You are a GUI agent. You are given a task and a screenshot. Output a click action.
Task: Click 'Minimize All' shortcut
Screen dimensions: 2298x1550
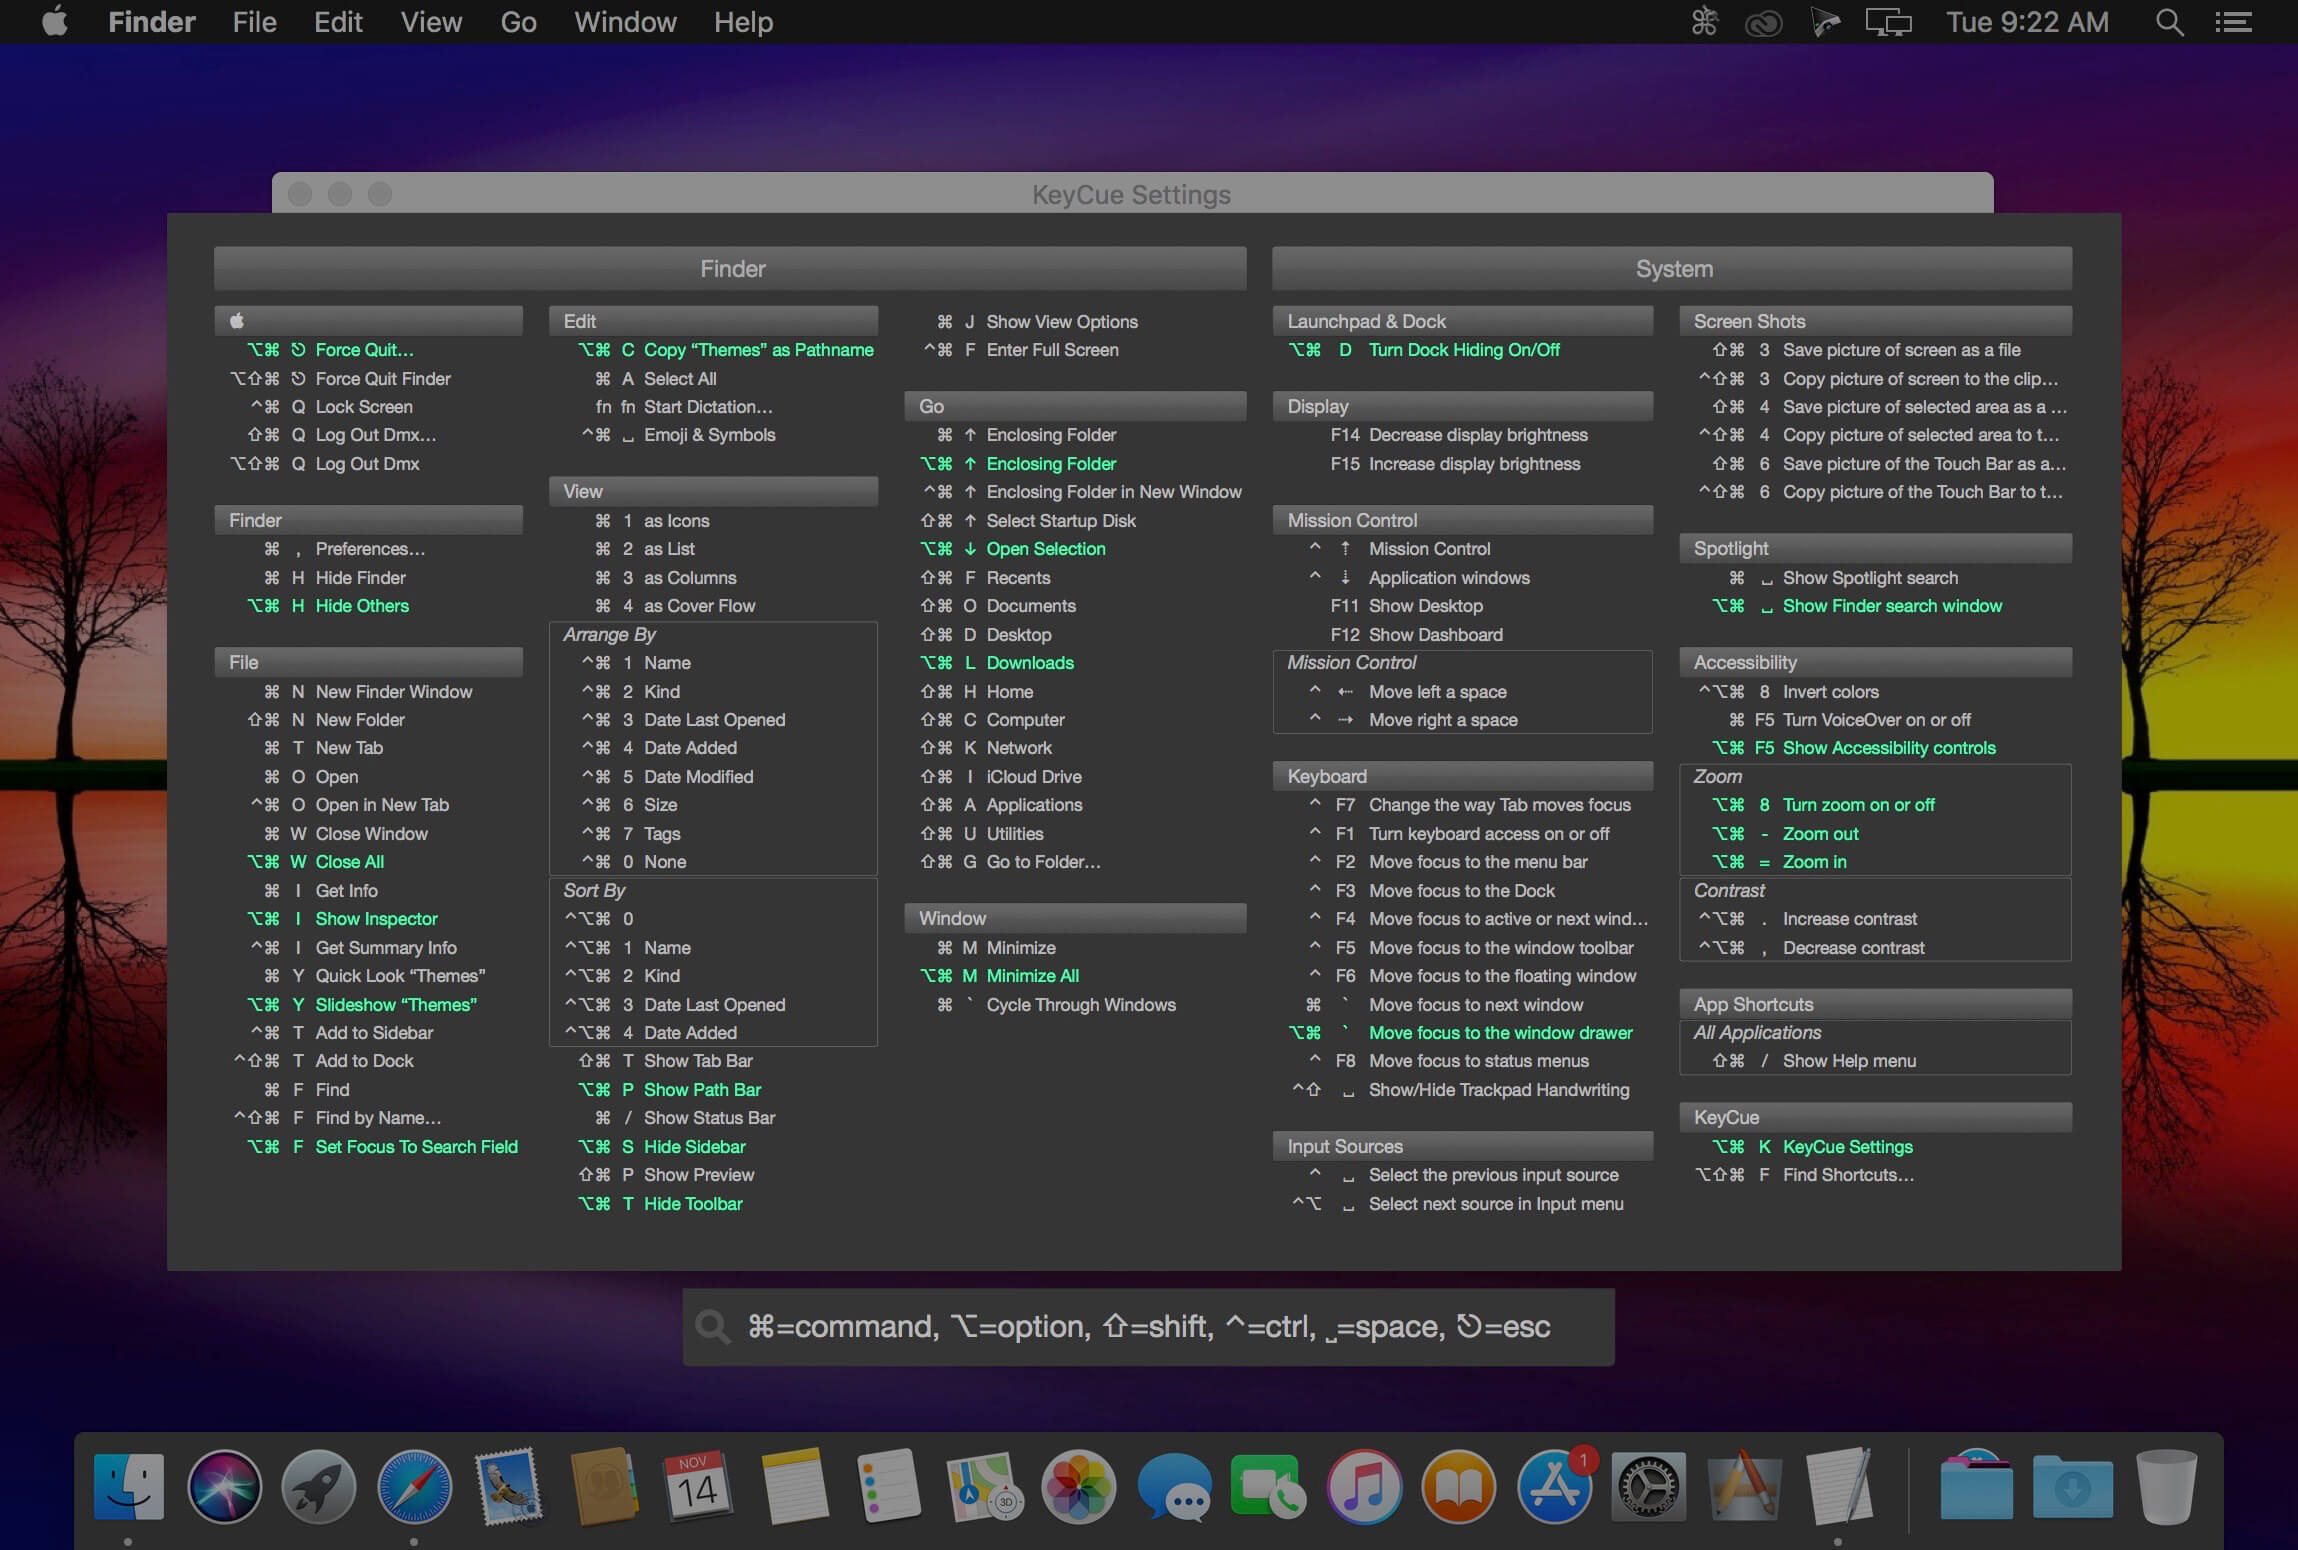point(1033,976)
